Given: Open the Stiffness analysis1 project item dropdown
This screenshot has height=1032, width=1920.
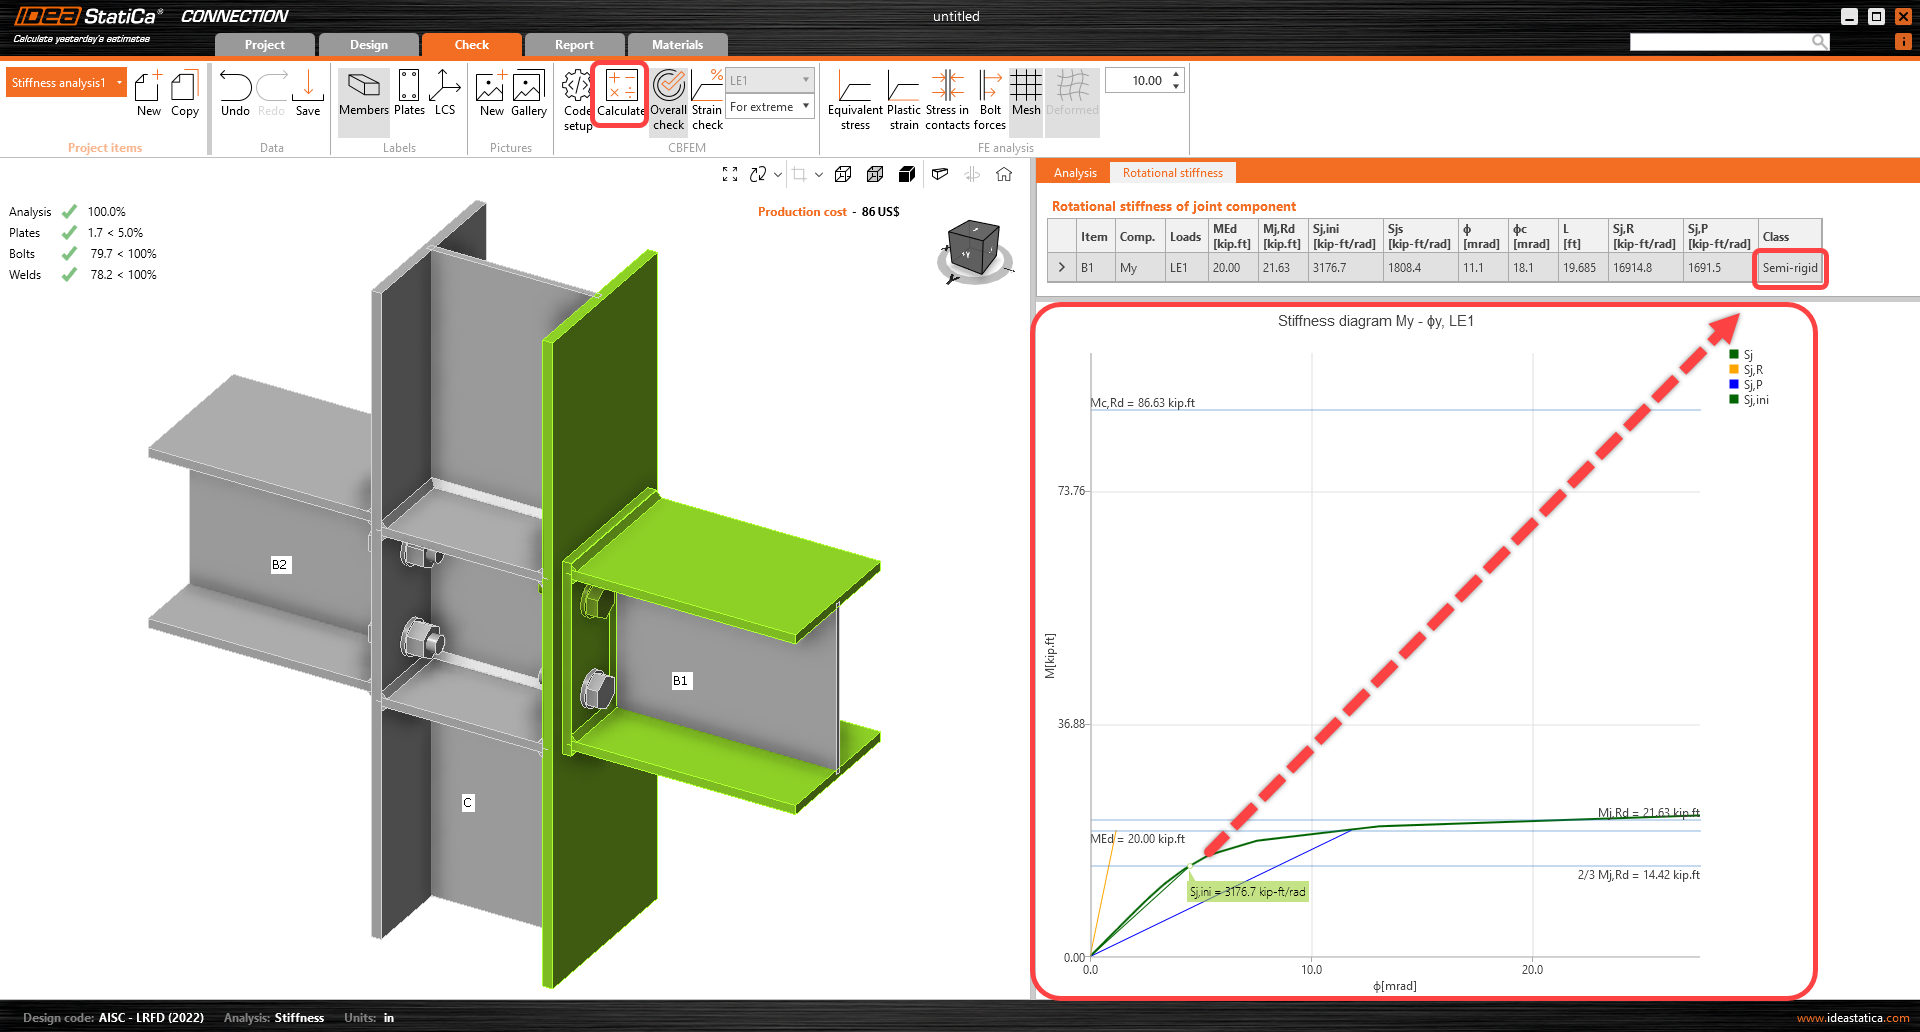Looking at the screenshot, I should pyautogui.click(x=119, y=83).
